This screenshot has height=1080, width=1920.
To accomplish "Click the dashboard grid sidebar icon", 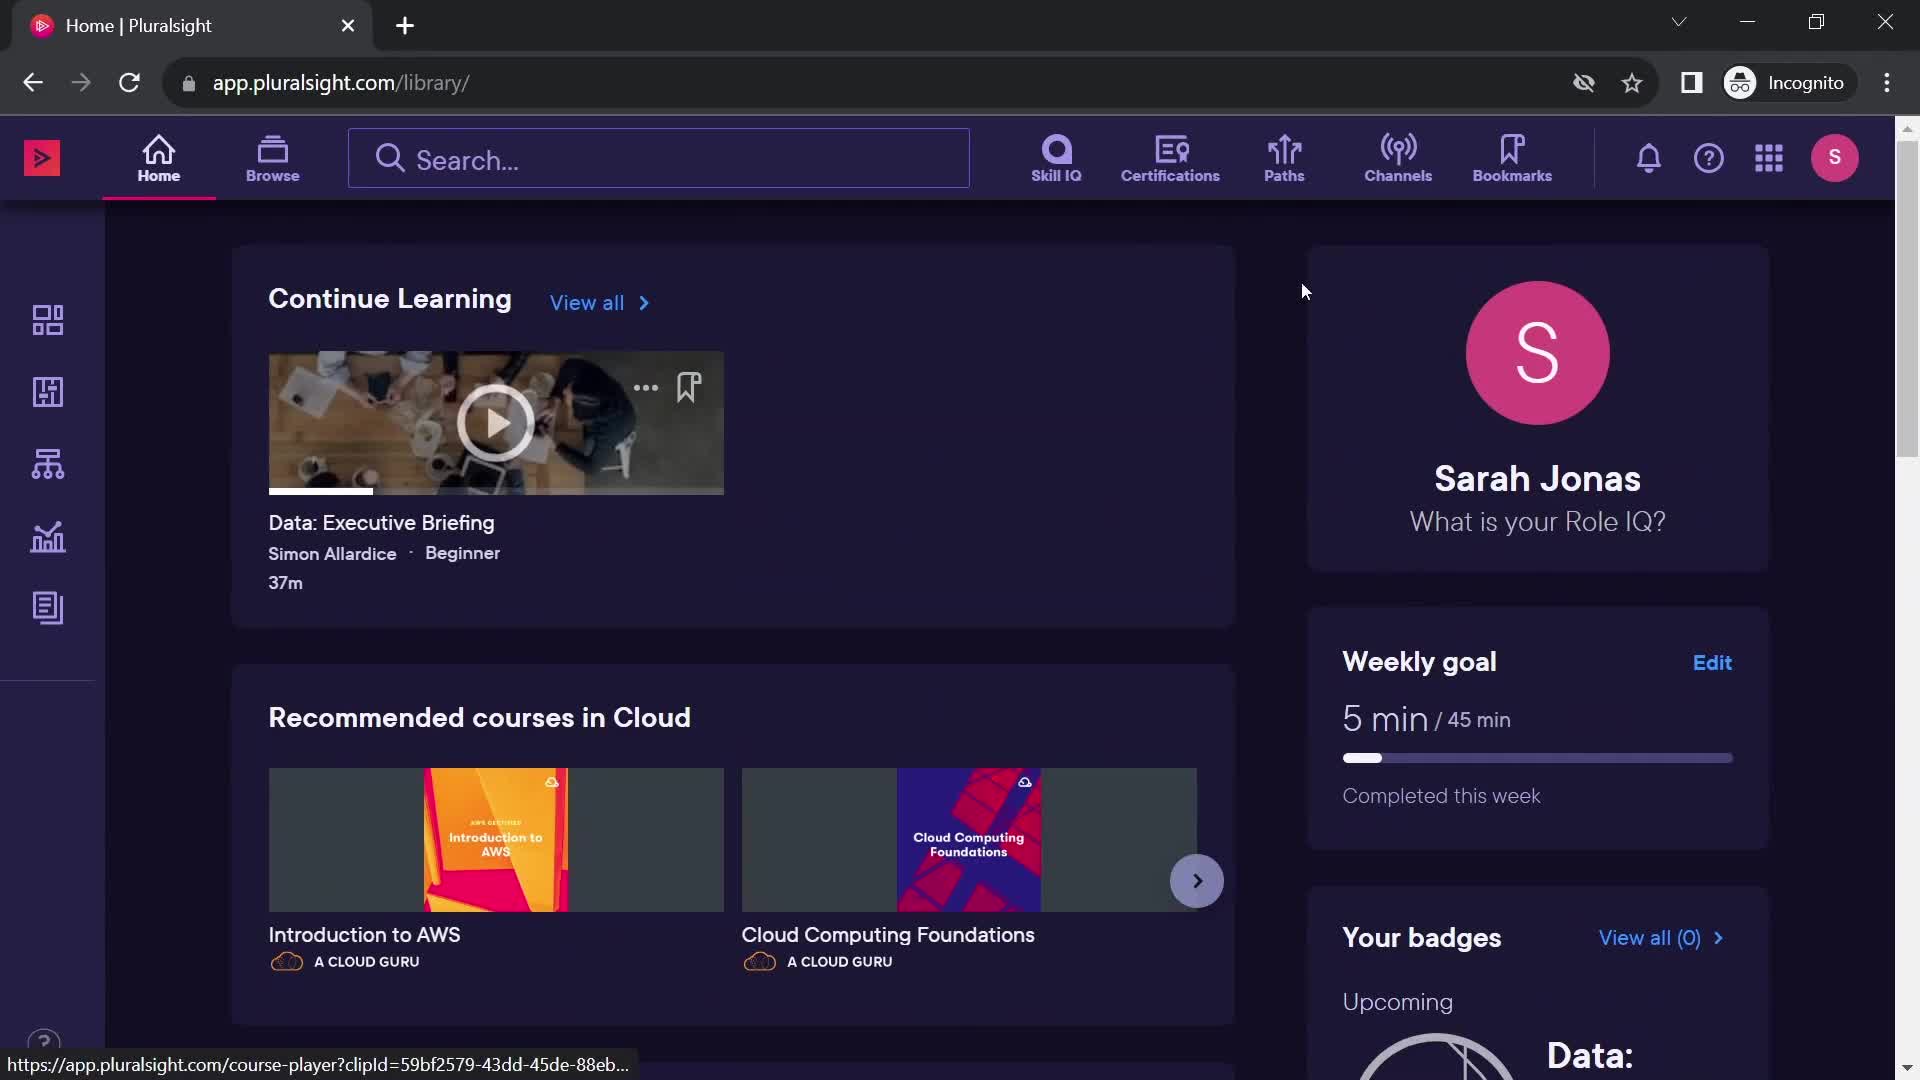I will click(x=48, y=320).
